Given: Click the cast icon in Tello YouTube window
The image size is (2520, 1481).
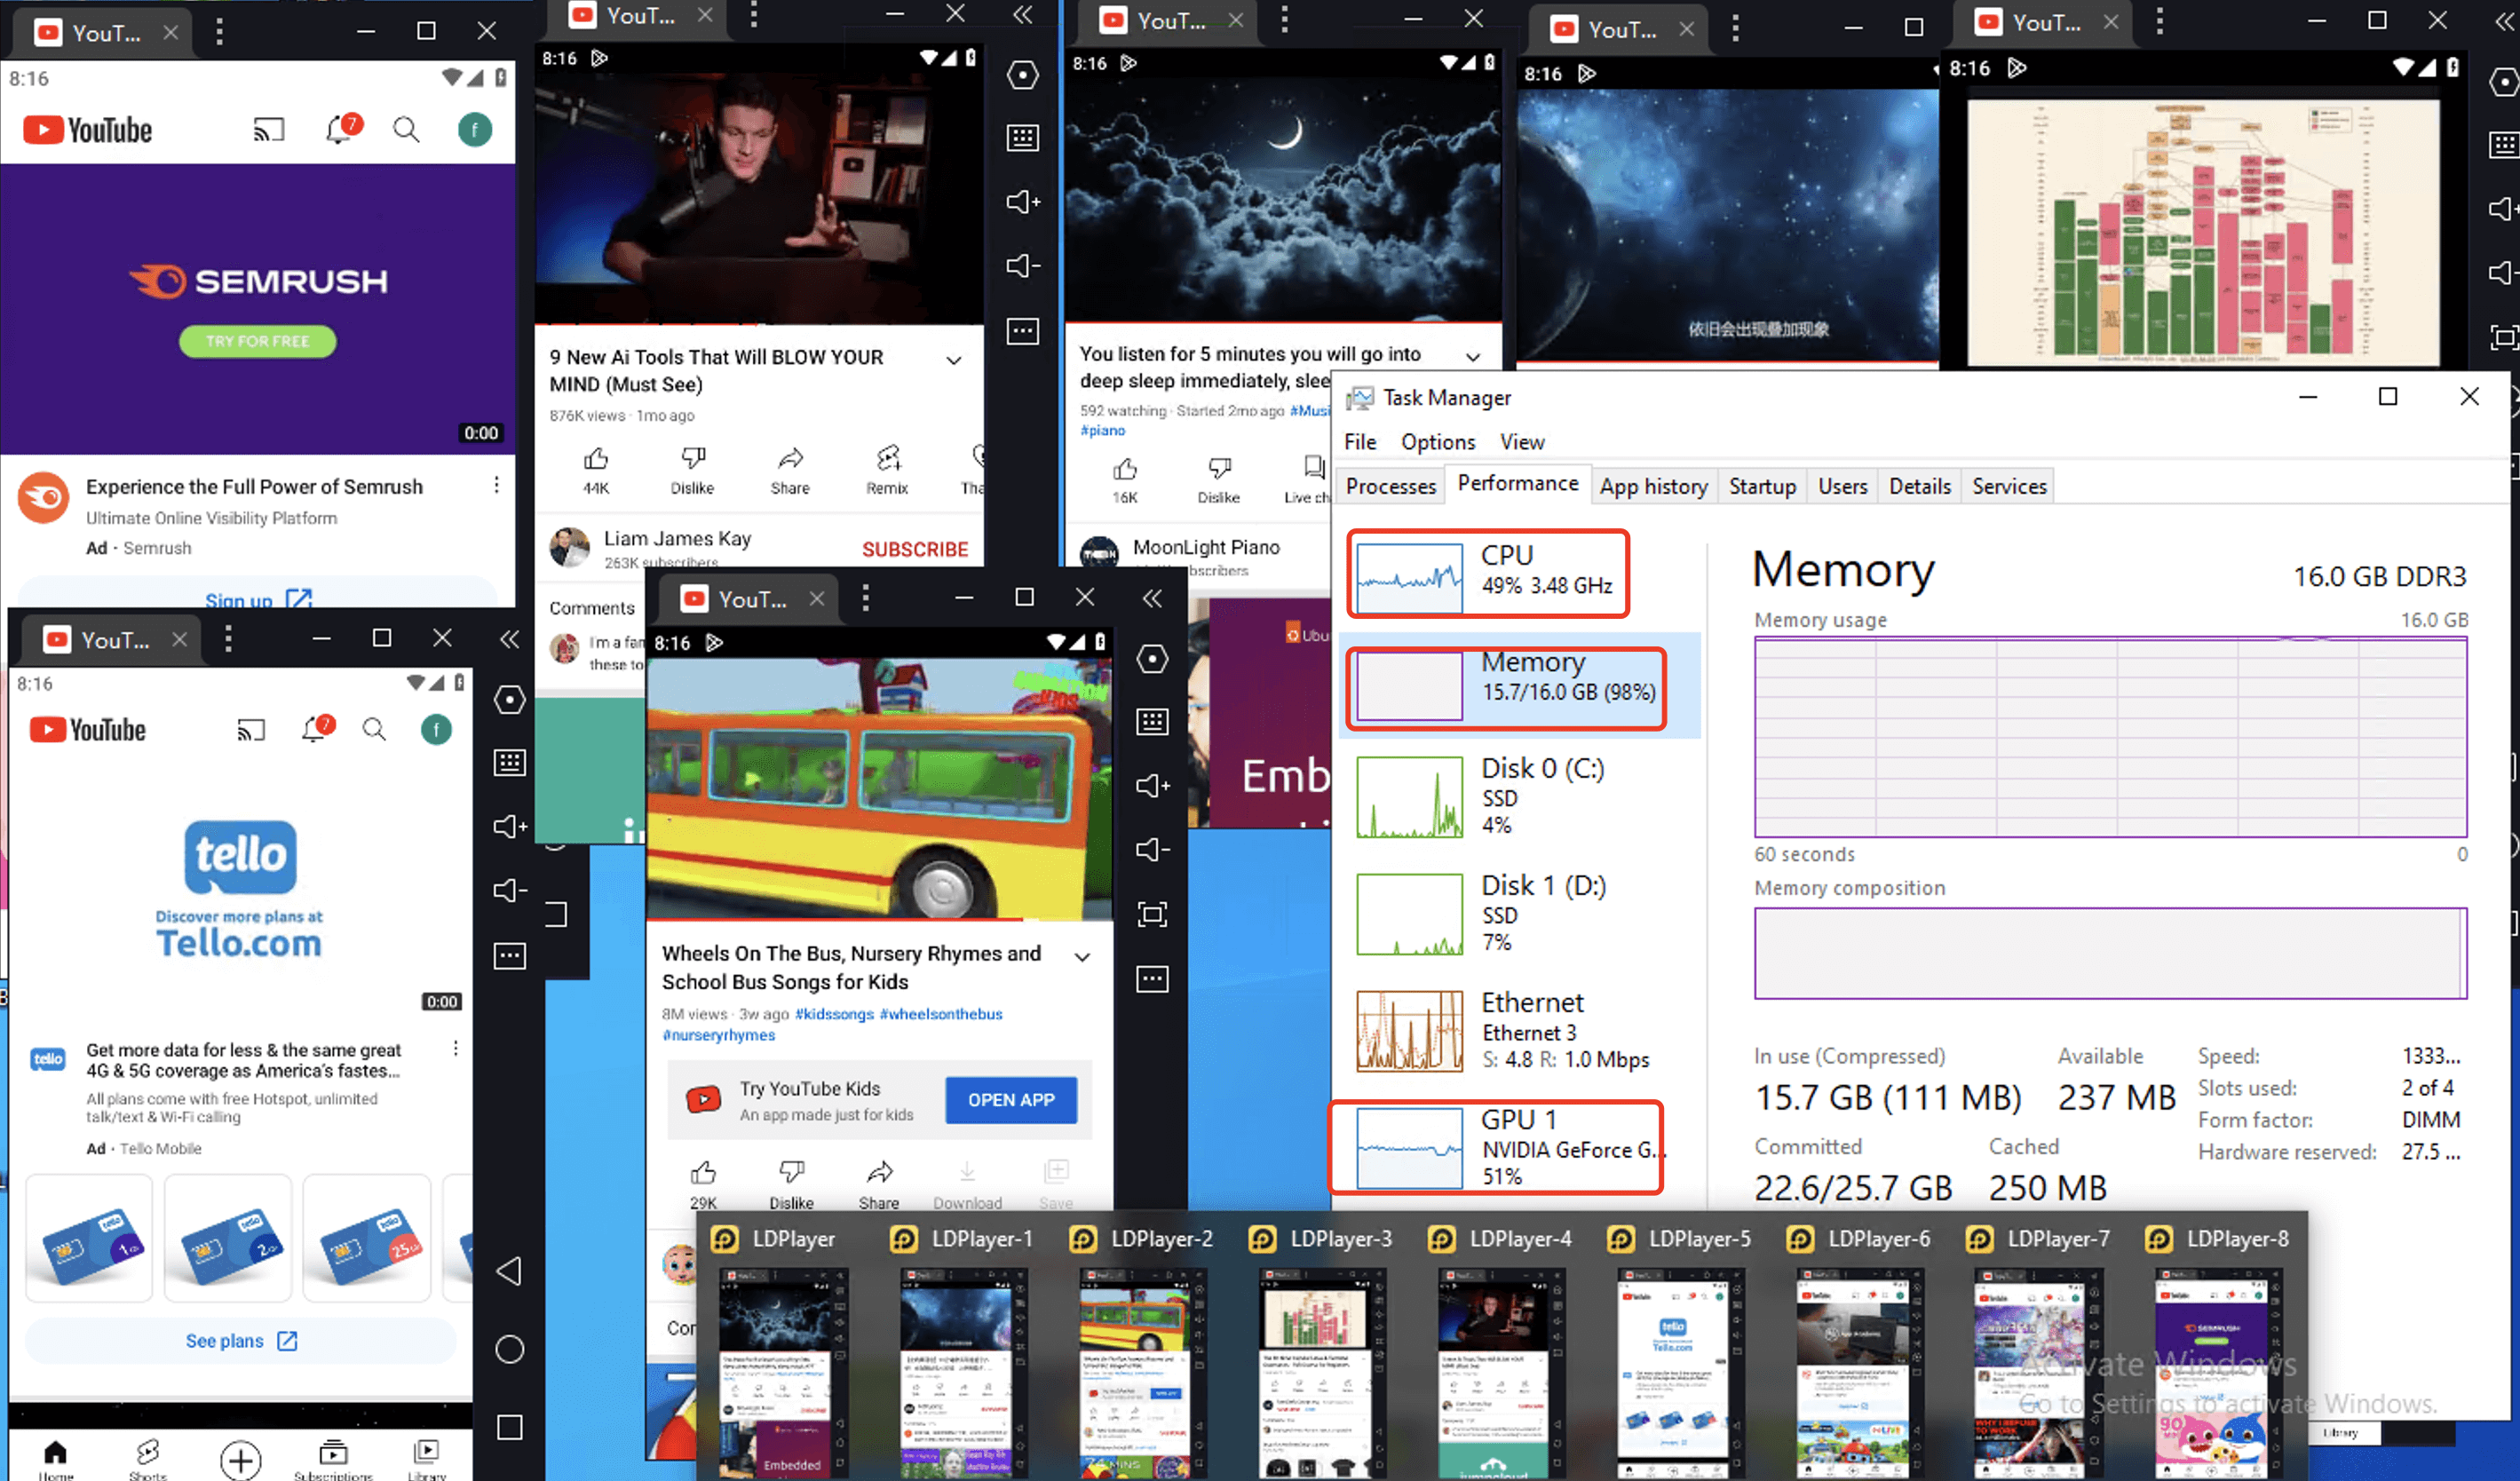Looking at the screenshot, I should [251, 730].
